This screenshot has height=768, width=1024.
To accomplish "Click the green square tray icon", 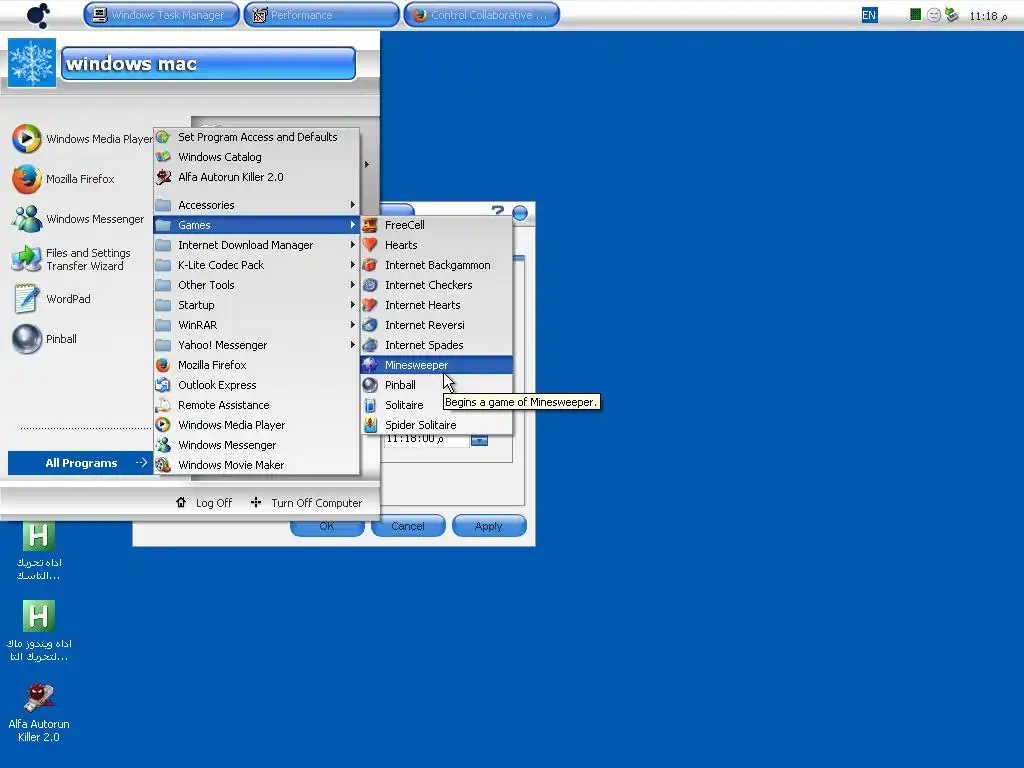I will click(916, 14).
